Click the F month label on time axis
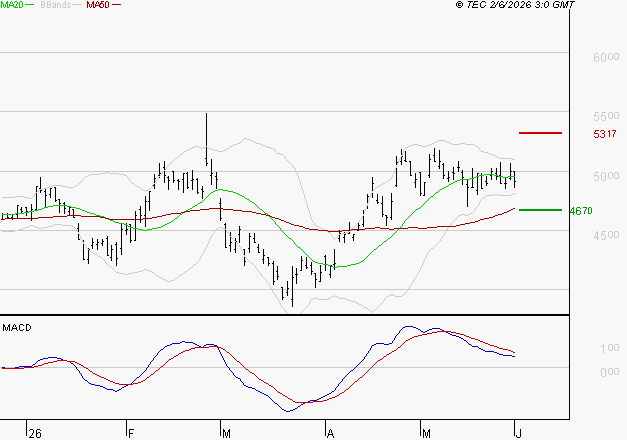 pyautogui.click(x=131, y=434)
